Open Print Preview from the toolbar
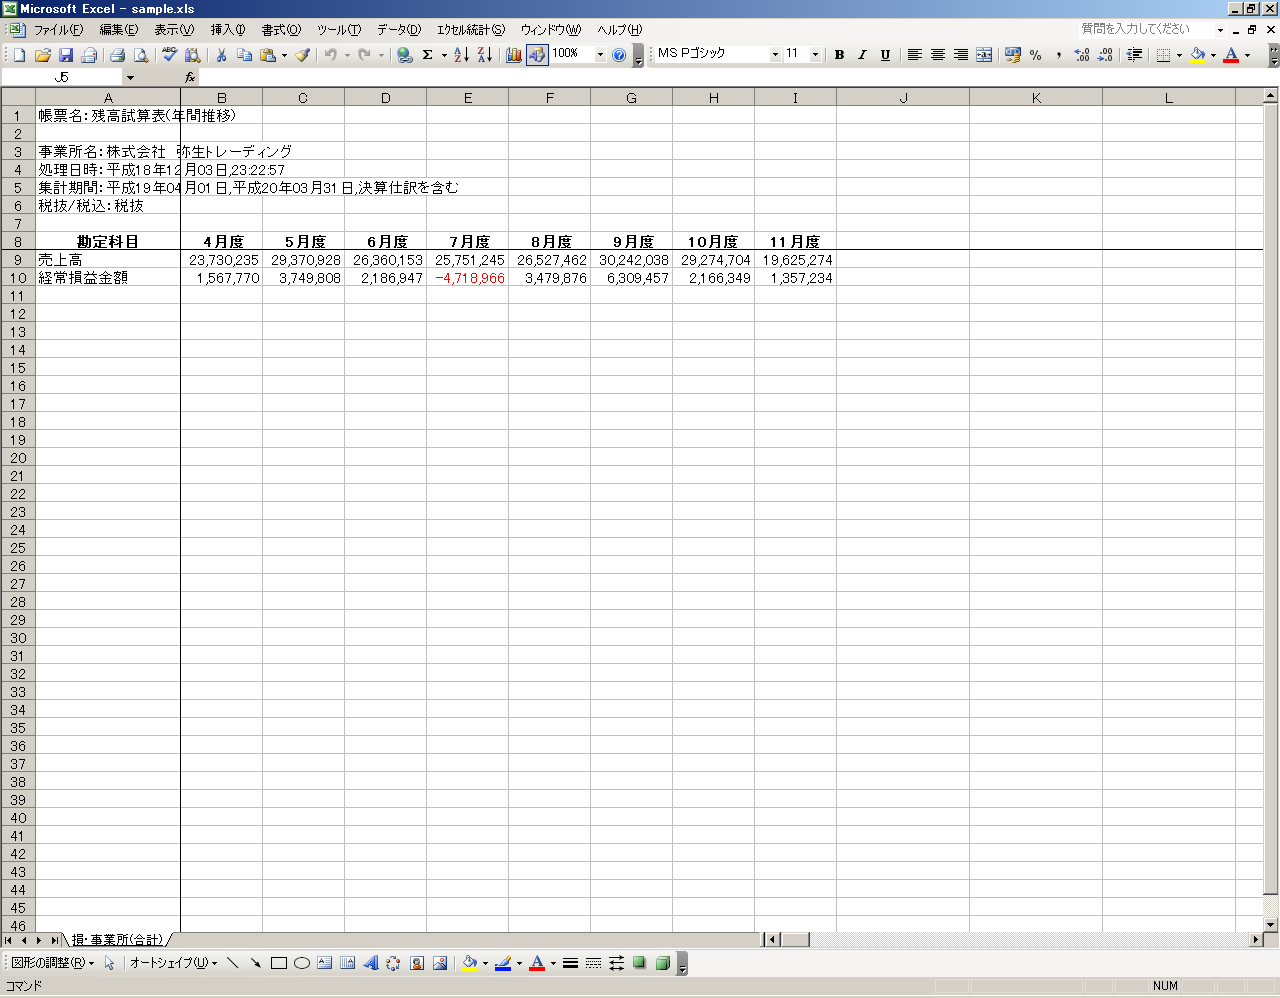 point(141,55)
